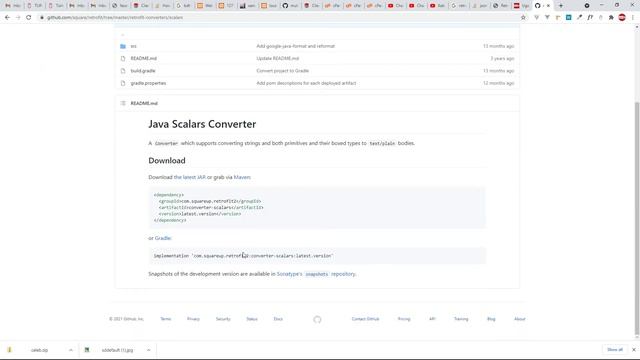Viewport: 640px width, 360px height.
Task: Click the GitHub logo in footer
Action: pos(317,319)
